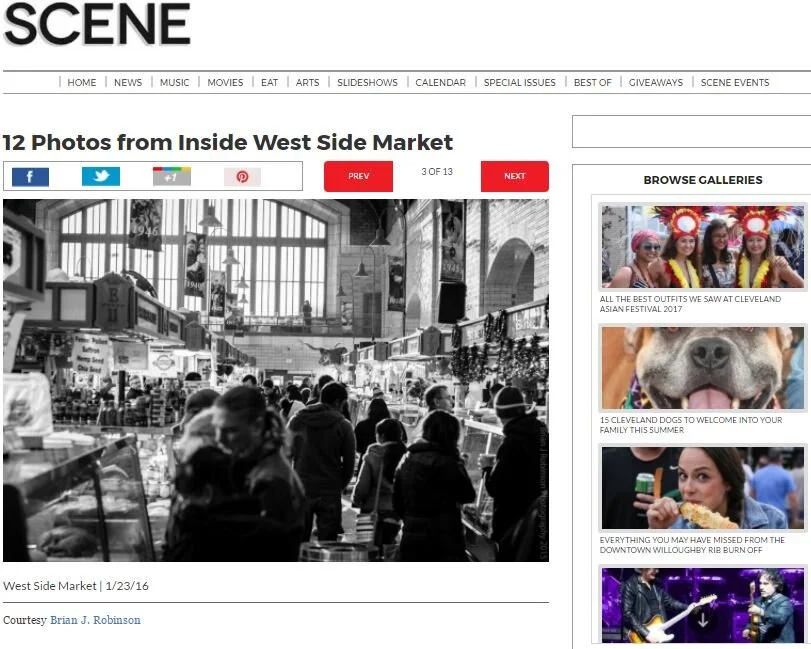Click the Google +1 share icon

(x=172, y=176)
